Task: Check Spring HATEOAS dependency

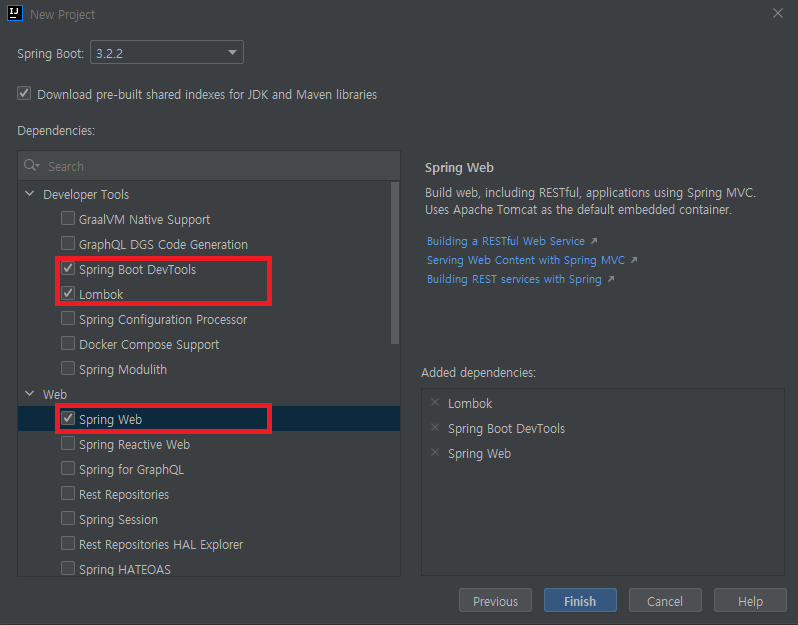Action: click(x=68, y=568)
